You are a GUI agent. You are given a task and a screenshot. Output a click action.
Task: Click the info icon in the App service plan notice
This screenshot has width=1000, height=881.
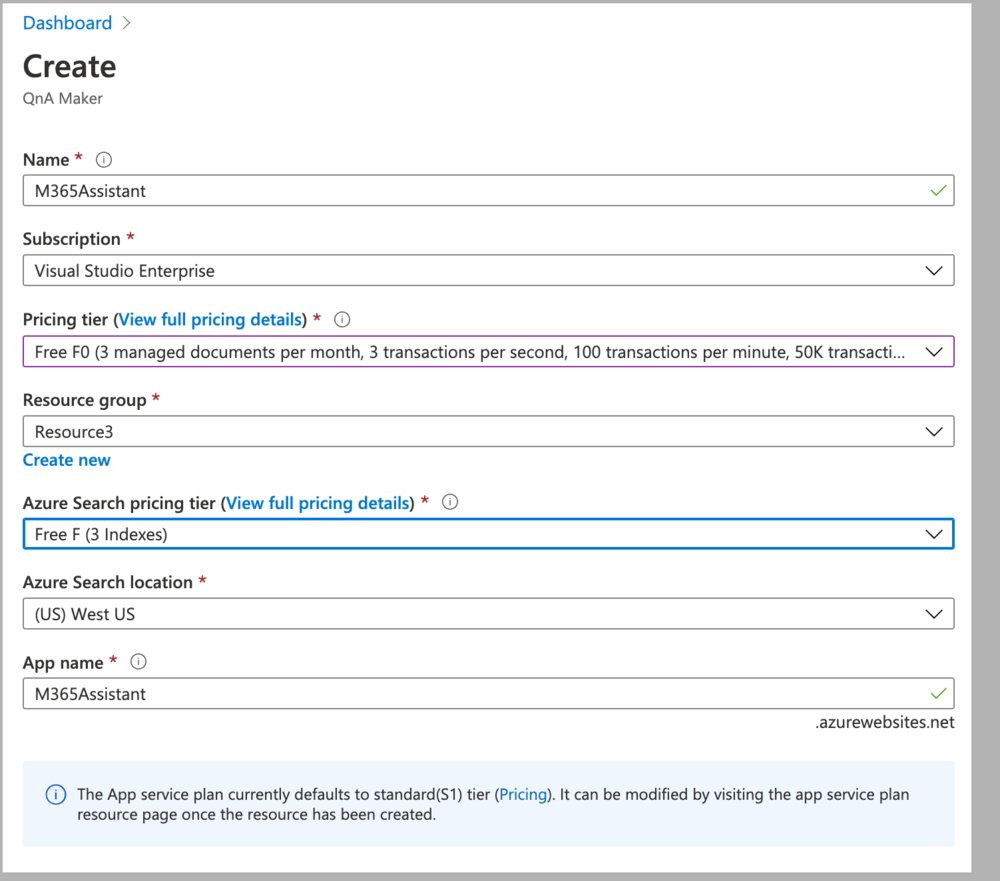(x=56, y=795)
